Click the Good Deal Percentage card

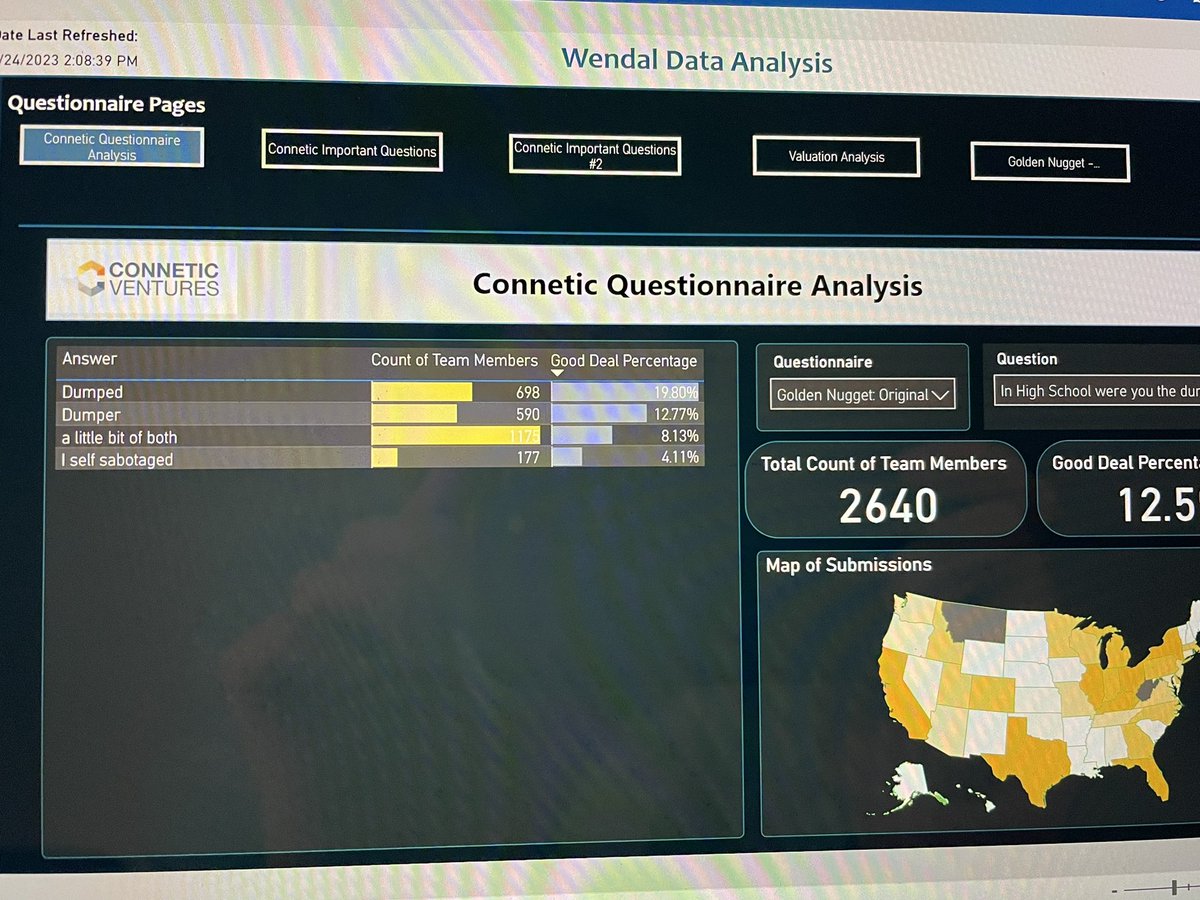click(x=1119, y=490)
